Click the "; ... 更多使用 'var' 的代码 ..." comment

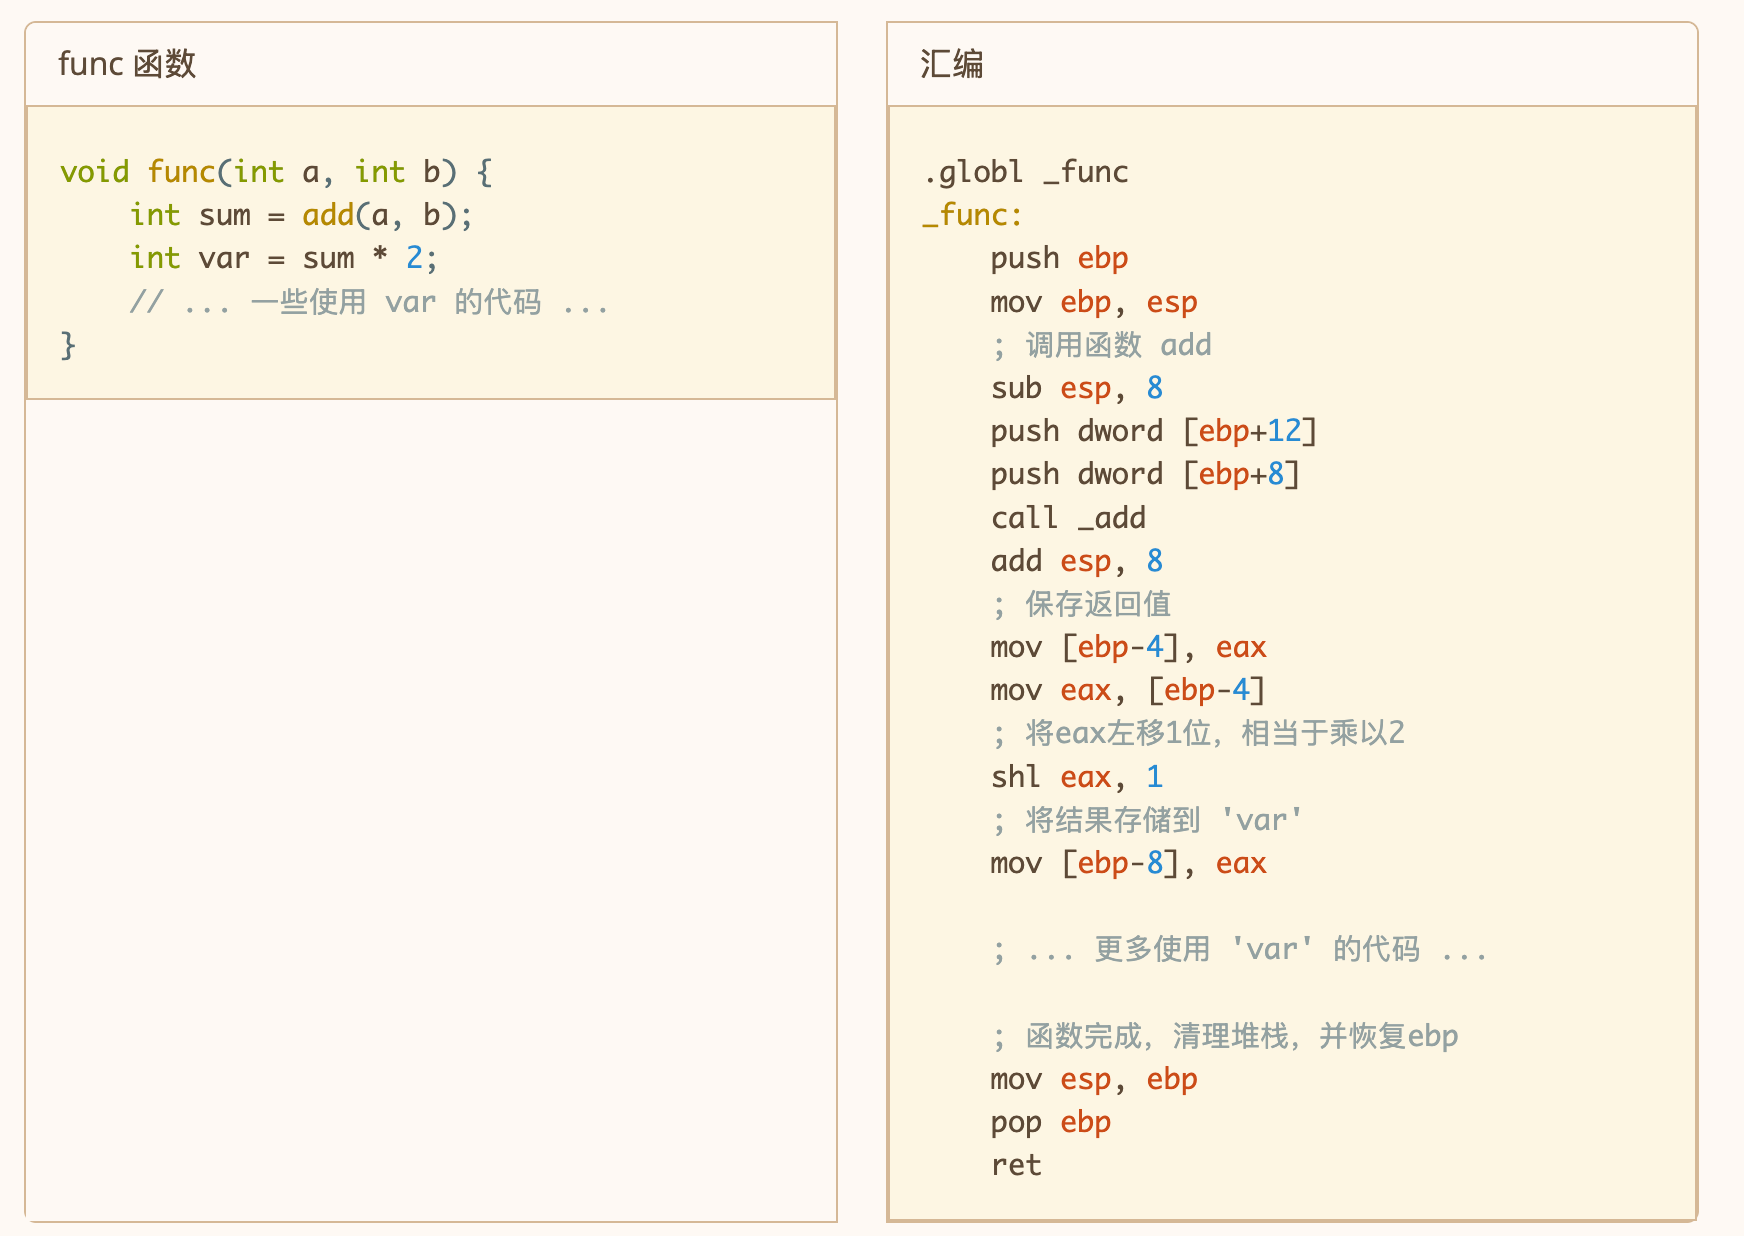tap(1240, 949)
